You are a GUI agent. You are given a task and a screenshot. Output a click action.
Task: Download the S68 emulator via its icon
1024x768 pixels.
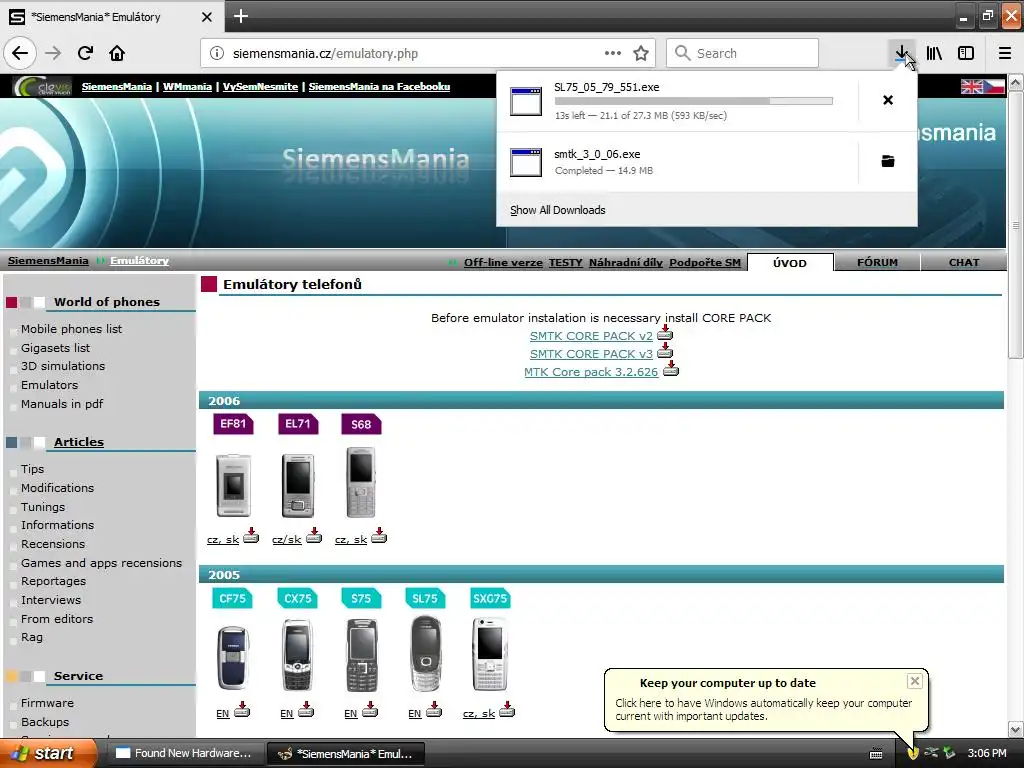click(379, 536)
